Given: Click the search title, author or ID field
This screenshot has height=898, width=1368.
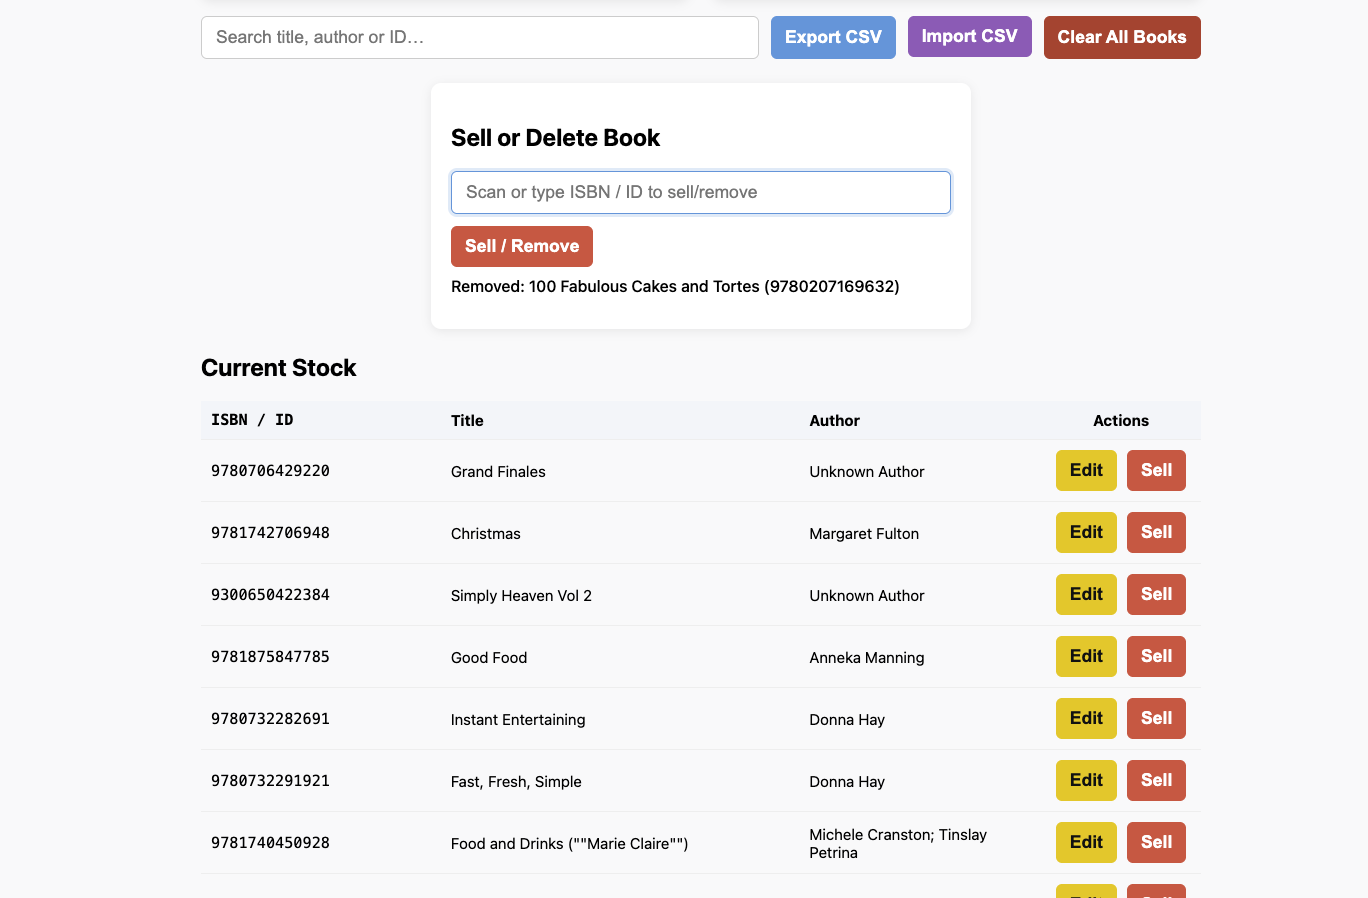Looking at the screenshot, I should point(480,37).
